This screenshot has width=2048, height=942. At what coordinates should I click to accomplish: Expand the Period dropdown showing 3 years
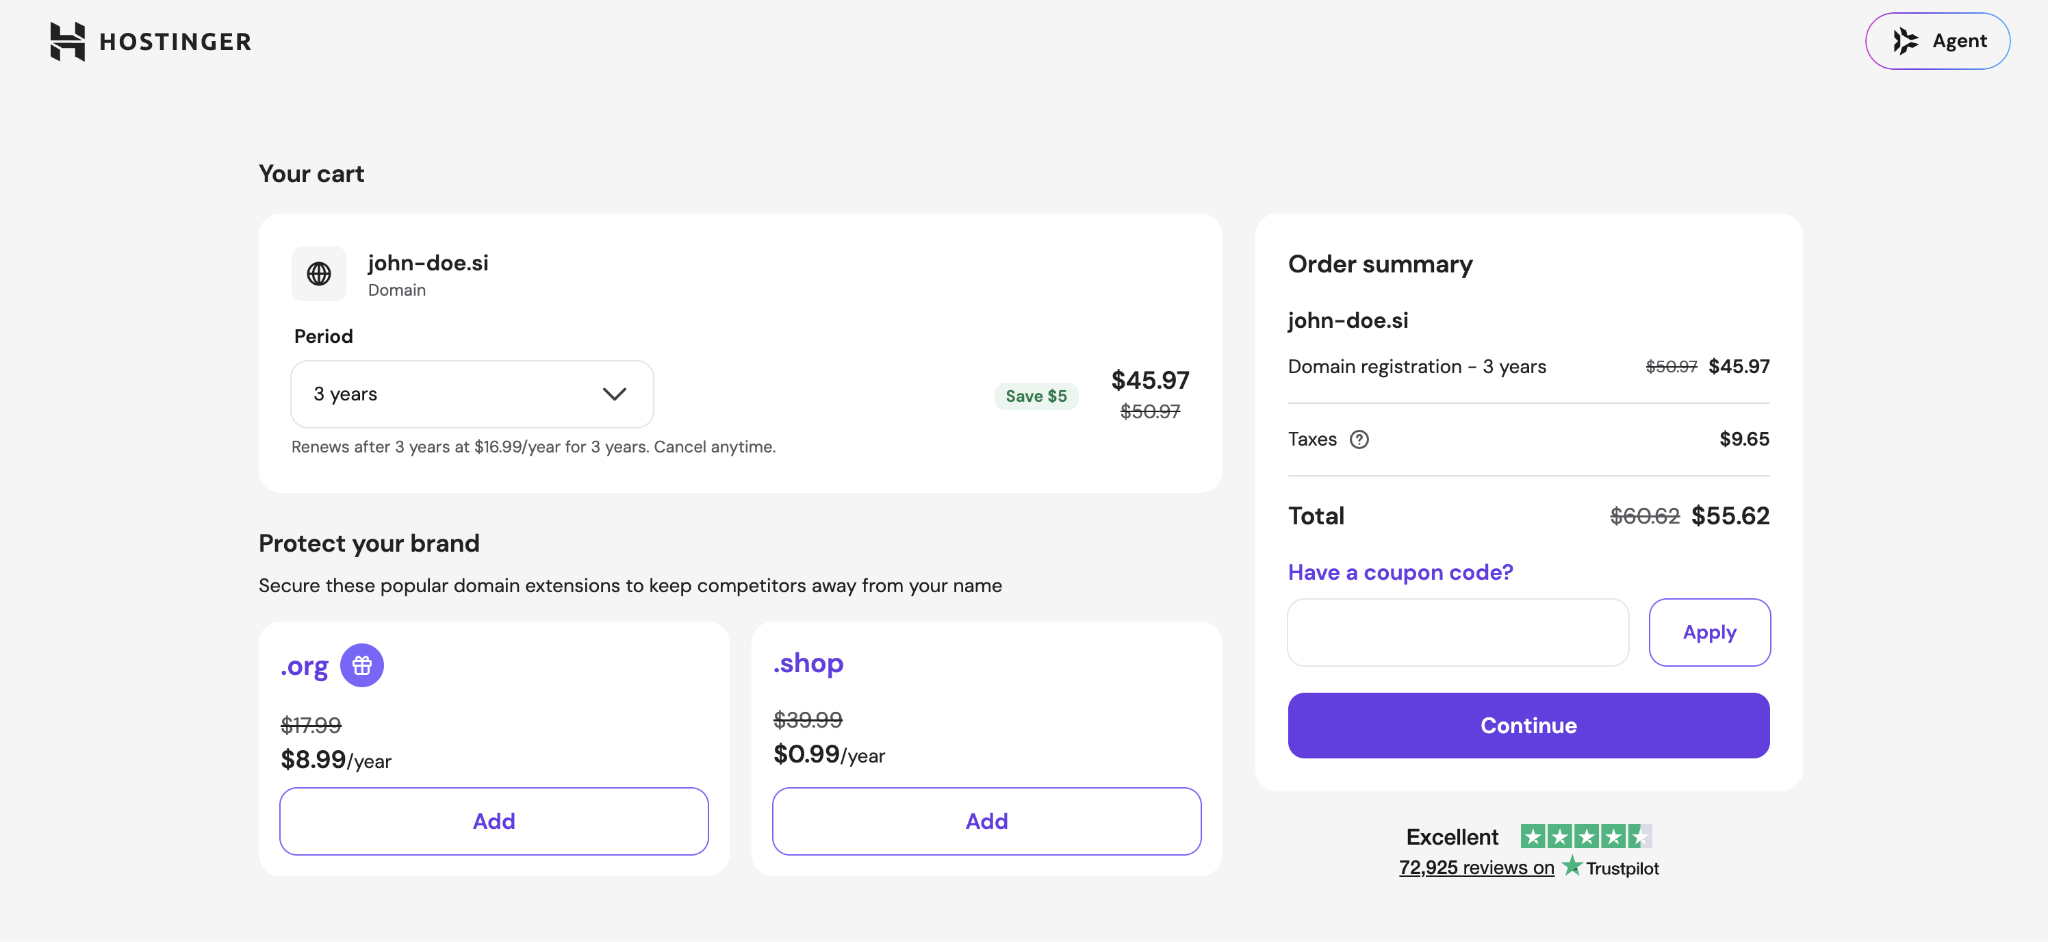pos(472,394)
